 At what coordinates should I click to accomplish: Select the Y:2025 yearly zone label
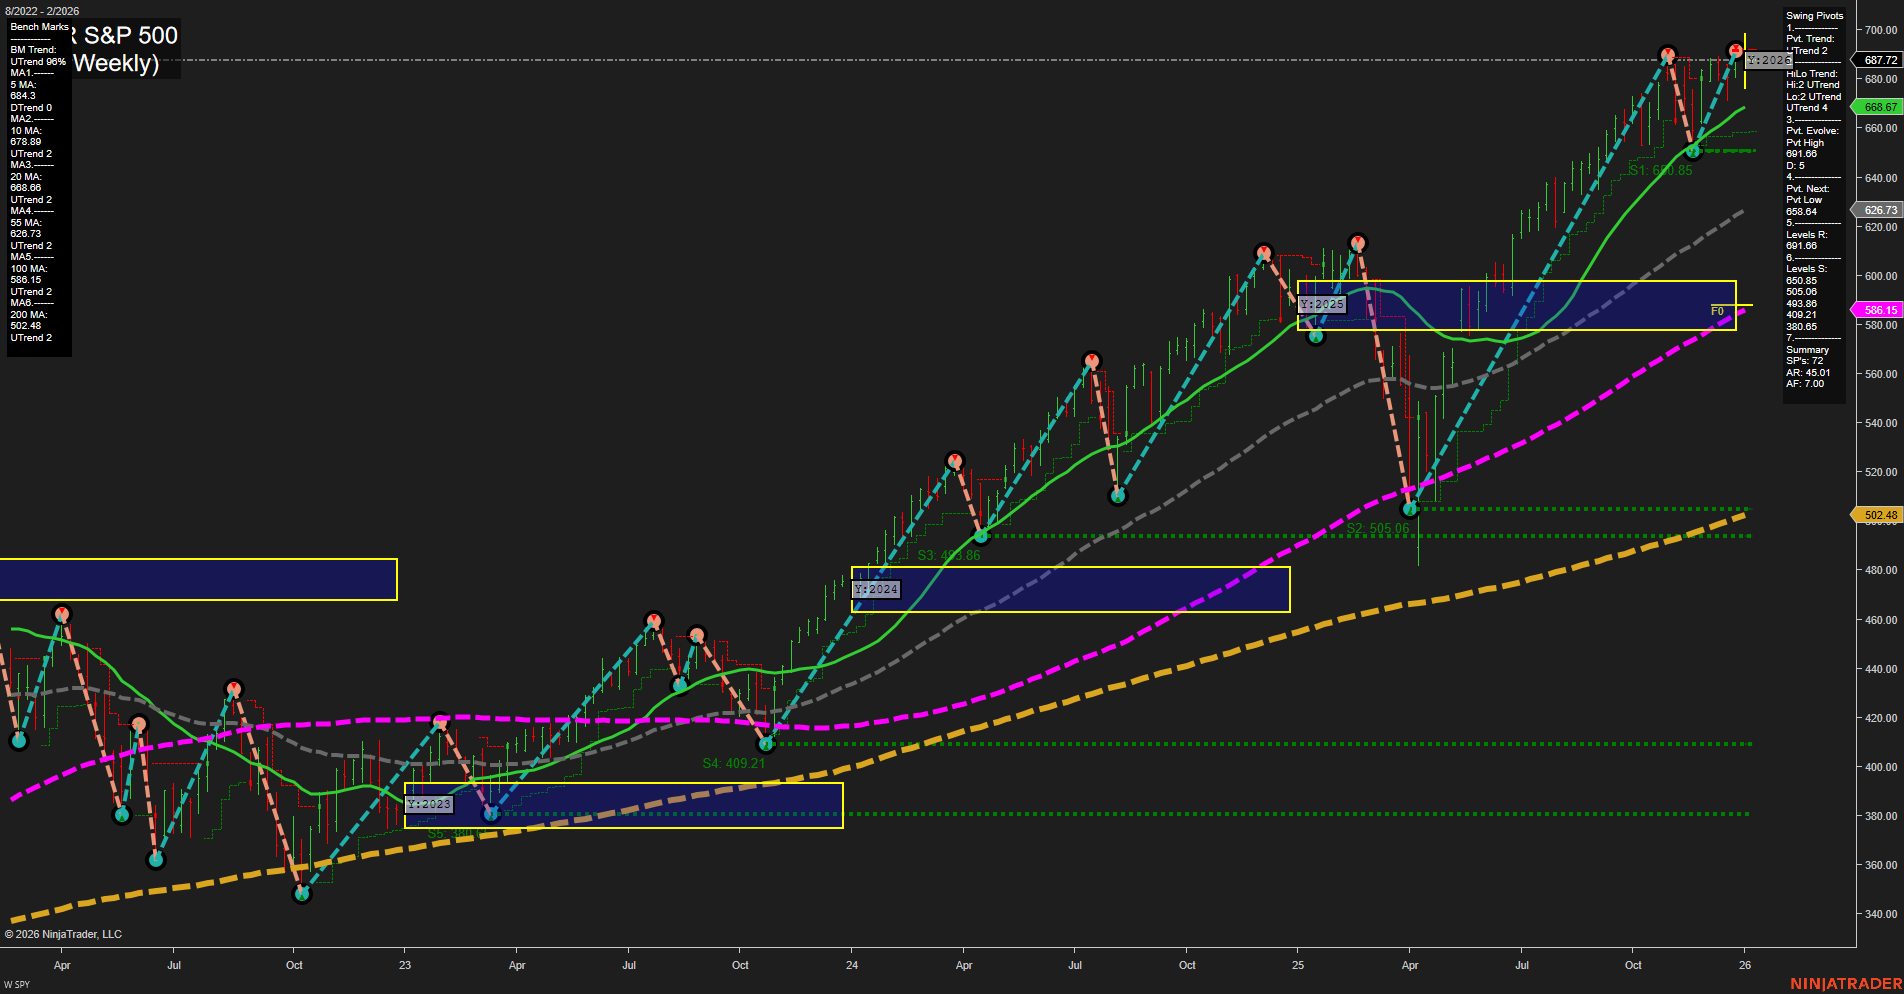point(1322,304)
